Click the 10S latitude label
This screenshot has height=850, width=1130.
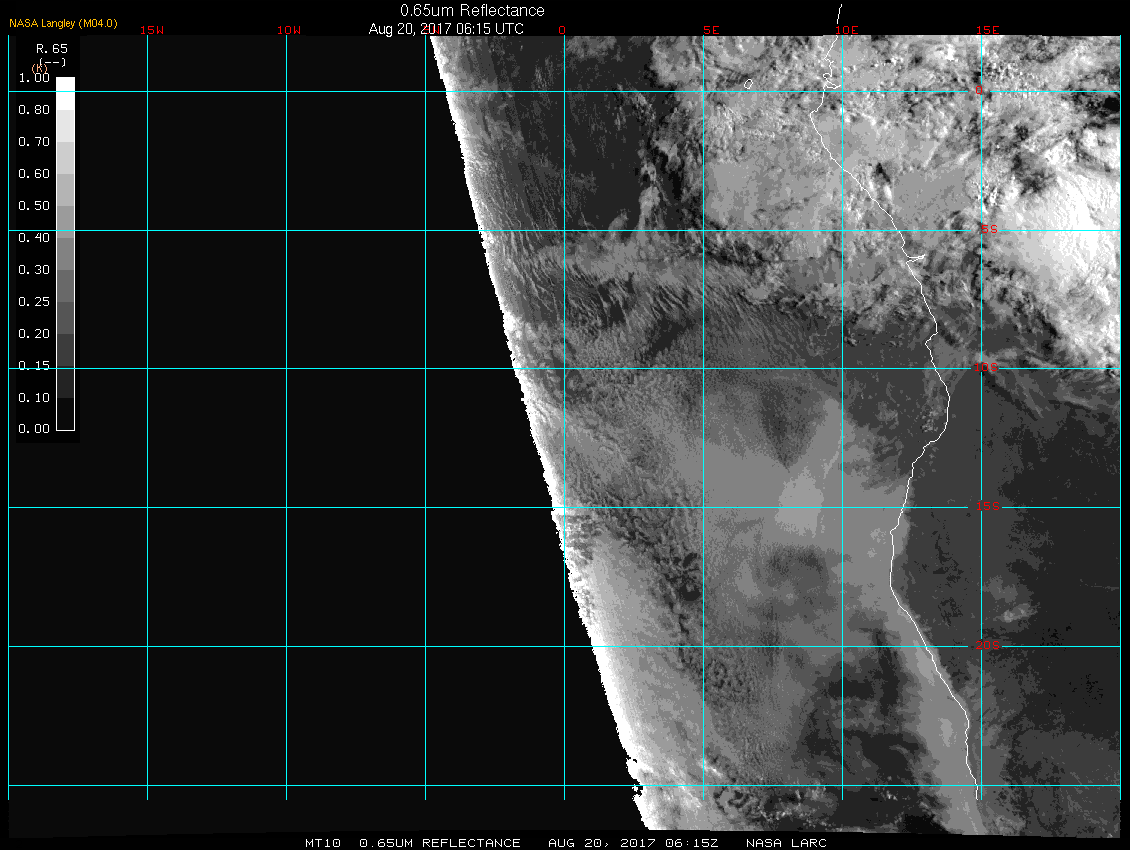click(987, 368)
